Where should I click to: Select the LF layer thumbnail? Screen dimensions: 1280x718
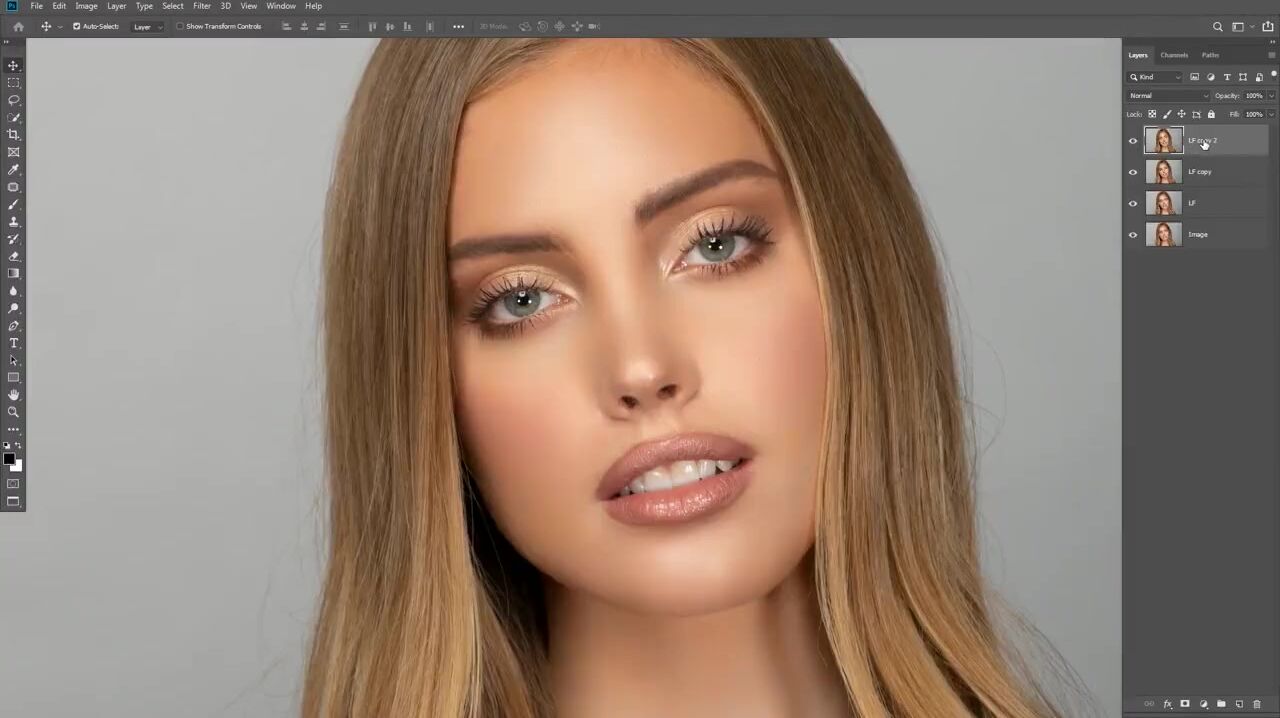click(x=1163, y=203)
